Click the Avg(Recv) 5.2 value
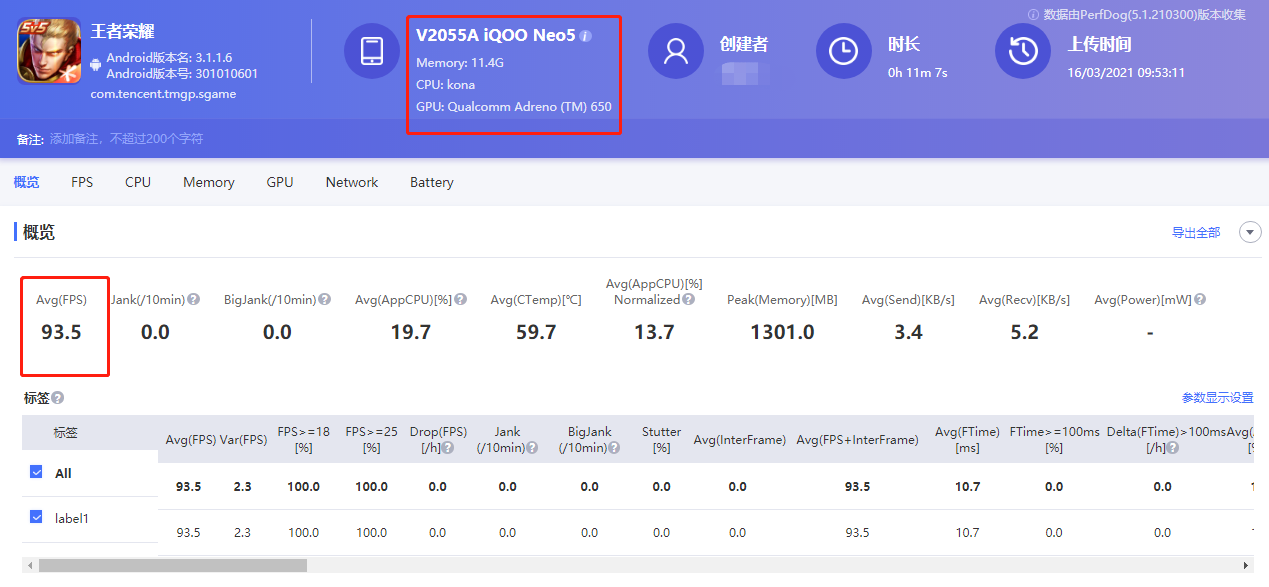The height and width of the screenshot is (587, 1269). click(x=1024, y=332)
